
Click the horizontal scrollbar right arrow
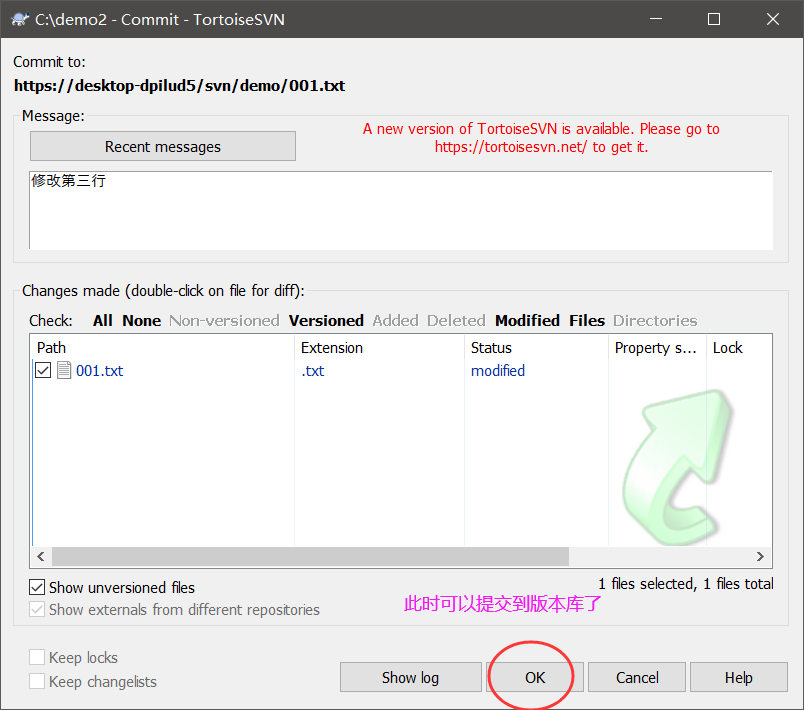(x=760, y=556)
